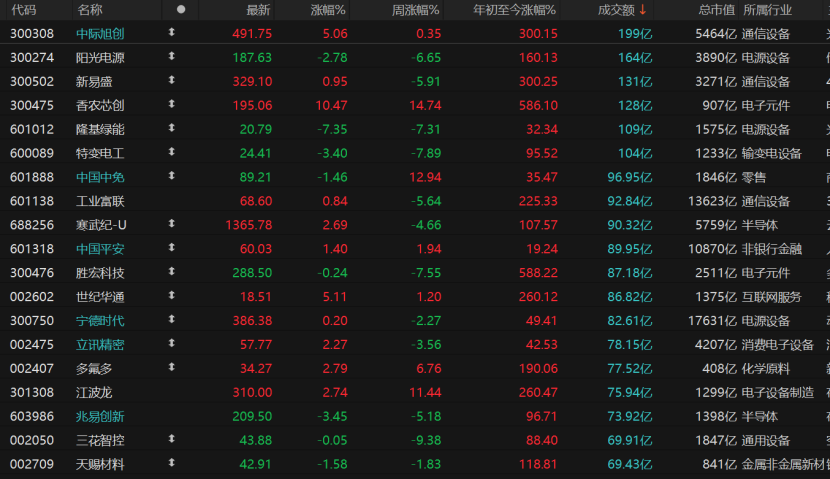Viewport: 830px width, 479px height.
Task: Open stock 中国中免 by its name
Action: pos(100,177)
